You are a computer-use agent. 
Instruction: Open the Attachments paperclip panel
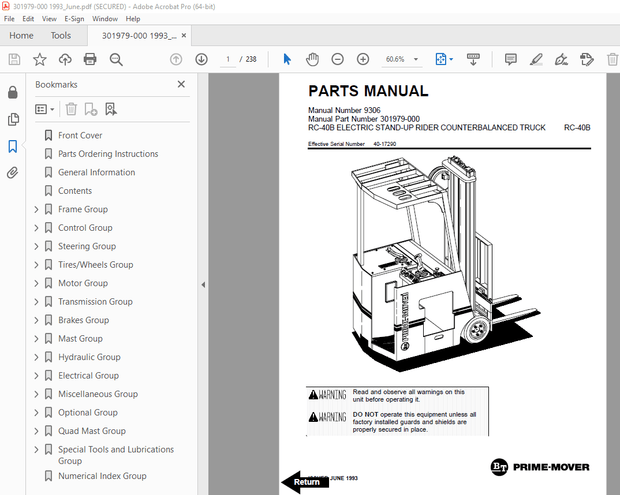(x=13, y=173)
